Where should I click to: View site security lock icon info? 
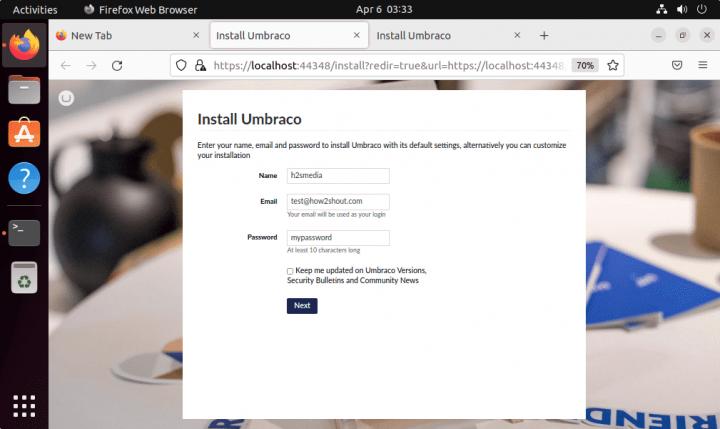coord(200,65)
